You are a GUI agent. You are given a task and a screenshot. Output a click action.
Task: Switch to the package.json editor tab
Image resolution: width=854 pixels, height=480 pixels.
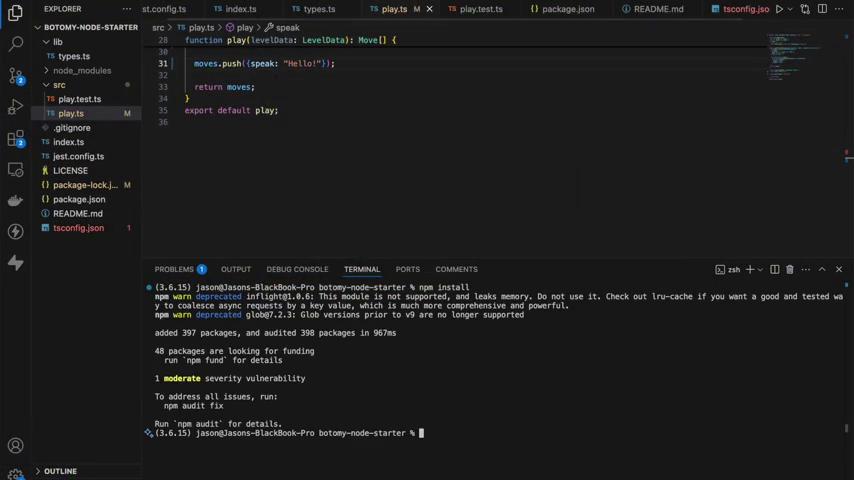[567, 9]
